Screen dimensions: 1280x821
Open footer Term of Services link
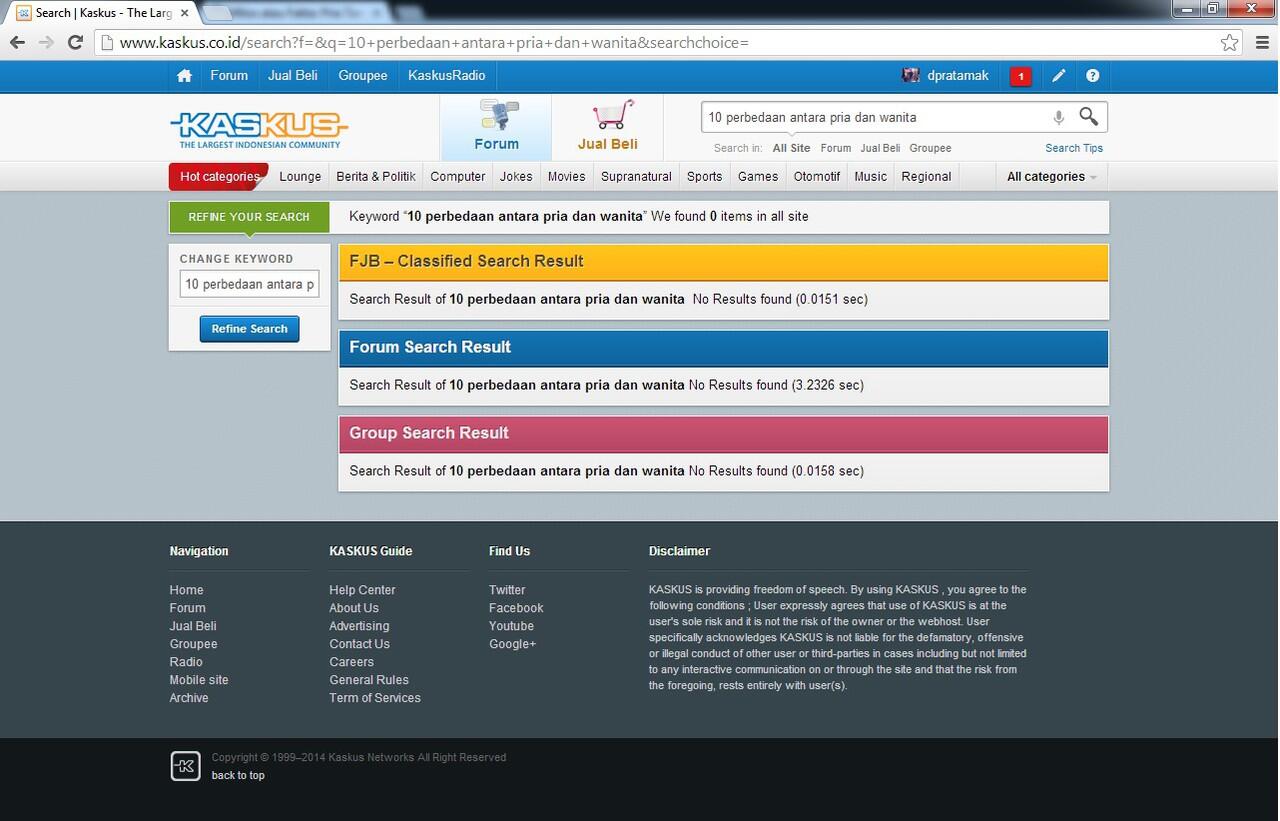[375, 698]
